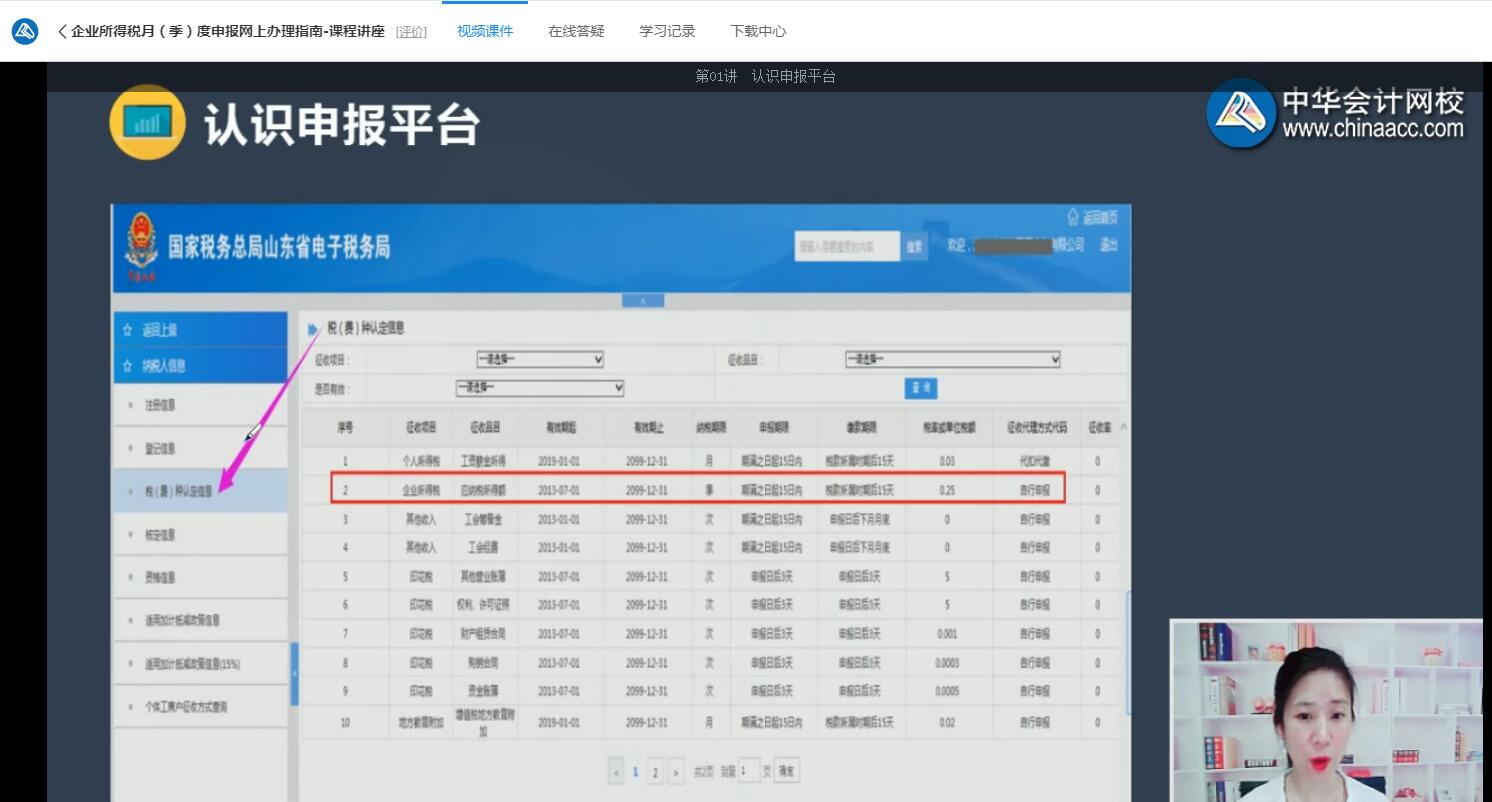
Task: Go back using the chevron before course title
Action: pyautogui.click(x=62, y=31)
